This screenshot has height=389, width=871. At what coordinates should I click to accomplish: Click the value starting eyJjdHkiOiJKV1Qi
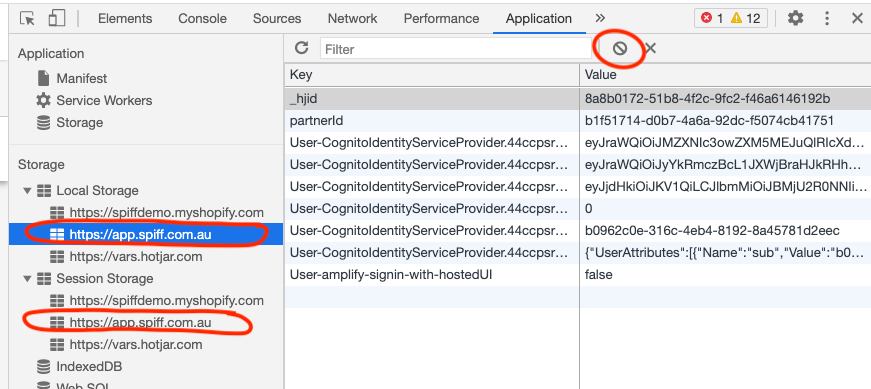(x=724, y=187)
